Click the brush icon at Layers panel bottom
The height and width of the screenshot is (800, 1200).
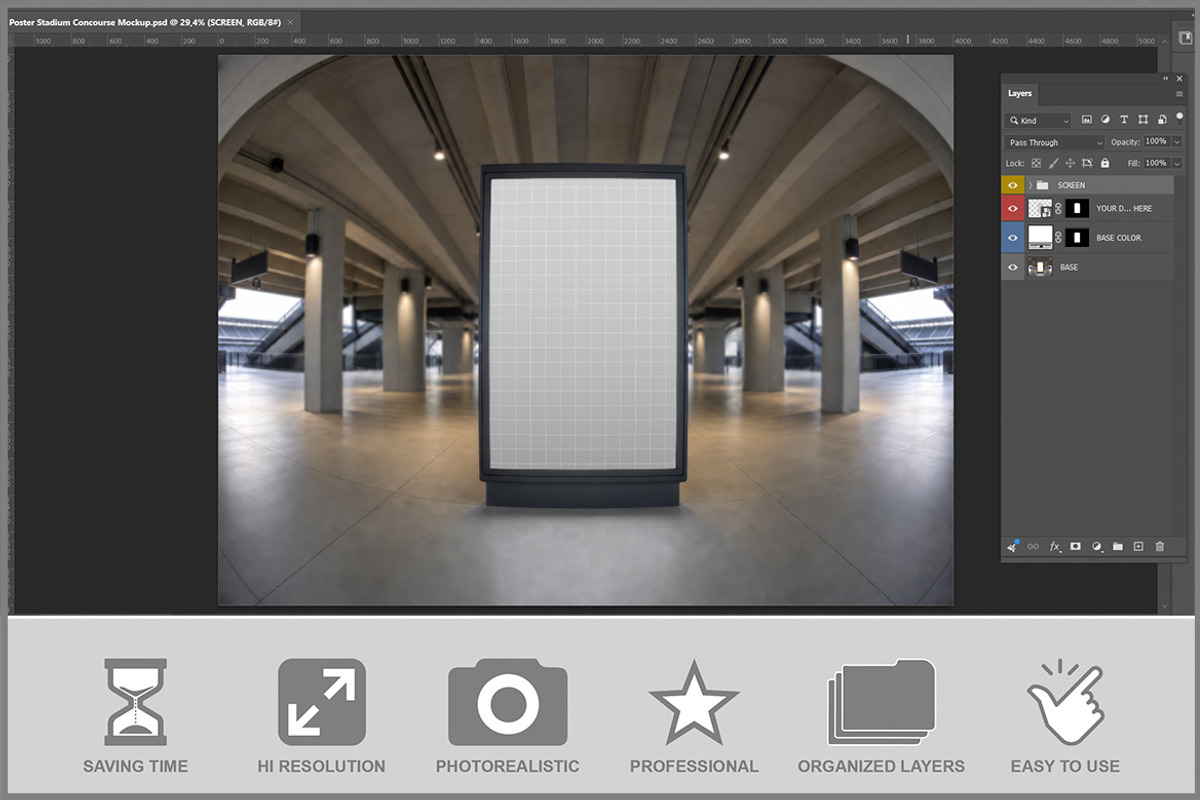[x=1013, y=546]
